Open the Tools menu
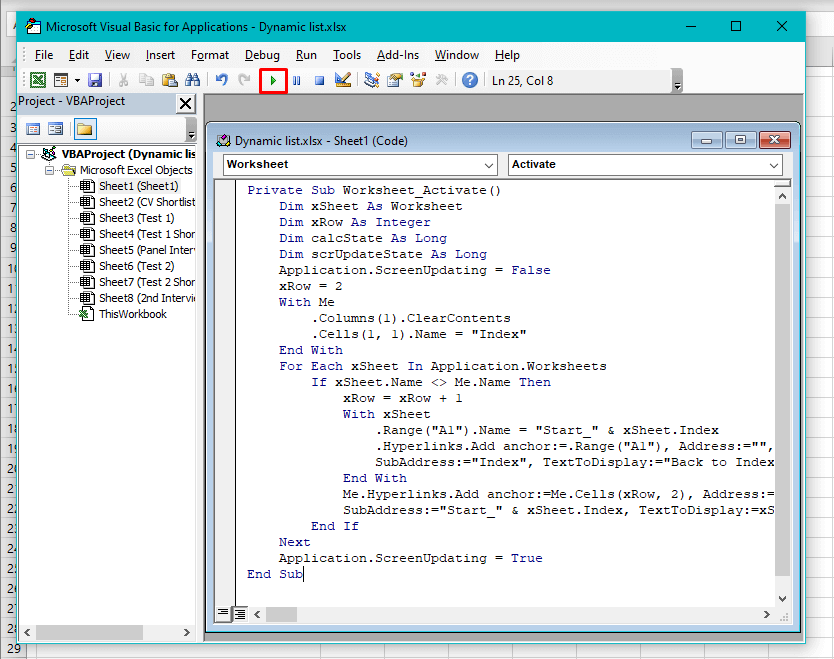834x659 pixels. [x=347, y=55]
